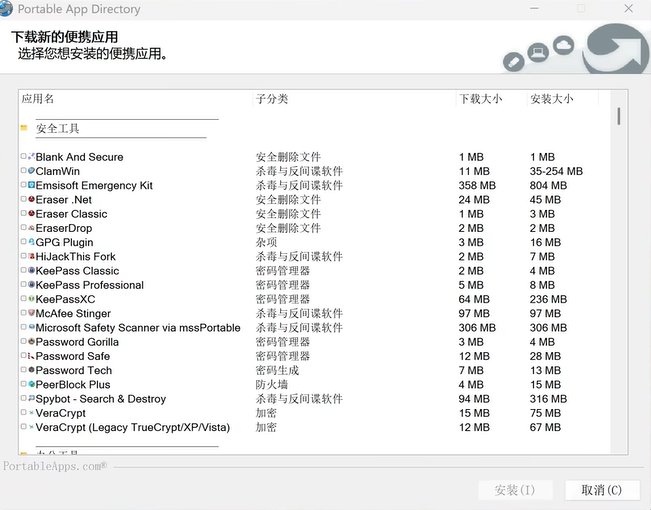Screen dimensions: 651x510
Task: Check the Blank And Secure checkbox
Action: [x=24, y=156]
